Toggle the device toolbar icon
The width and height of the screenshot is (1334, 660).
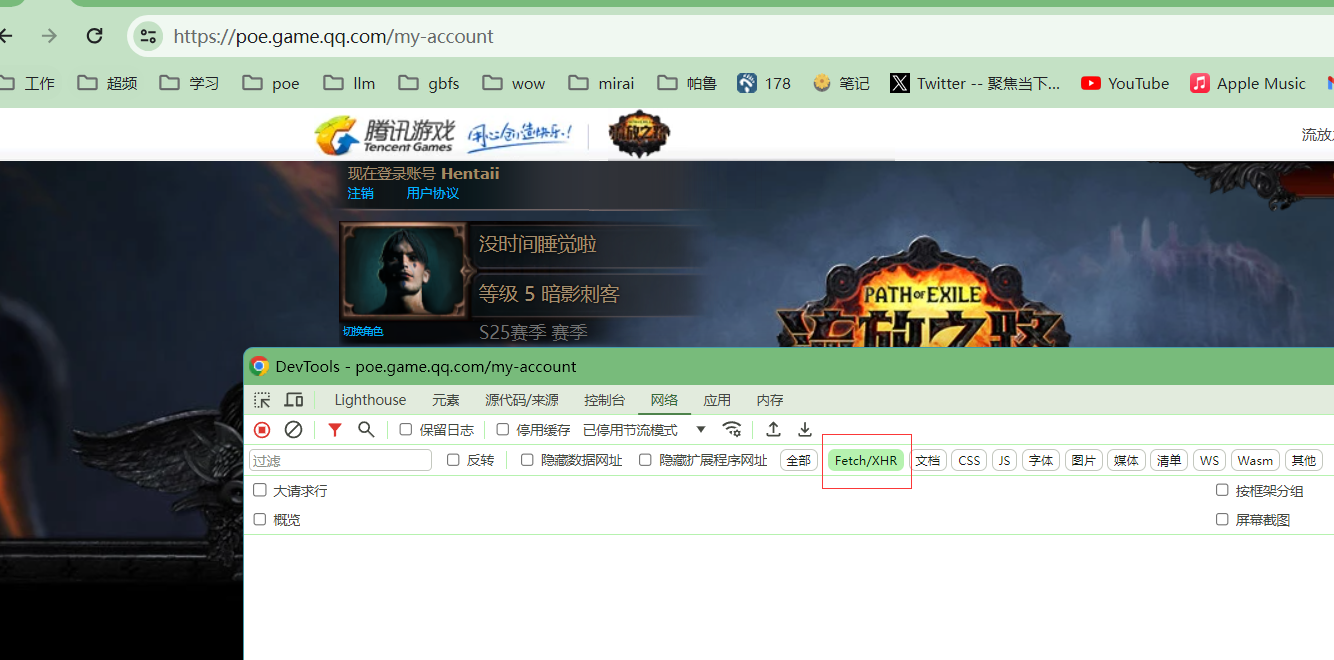pyautogui.click(x=294, y=400)
